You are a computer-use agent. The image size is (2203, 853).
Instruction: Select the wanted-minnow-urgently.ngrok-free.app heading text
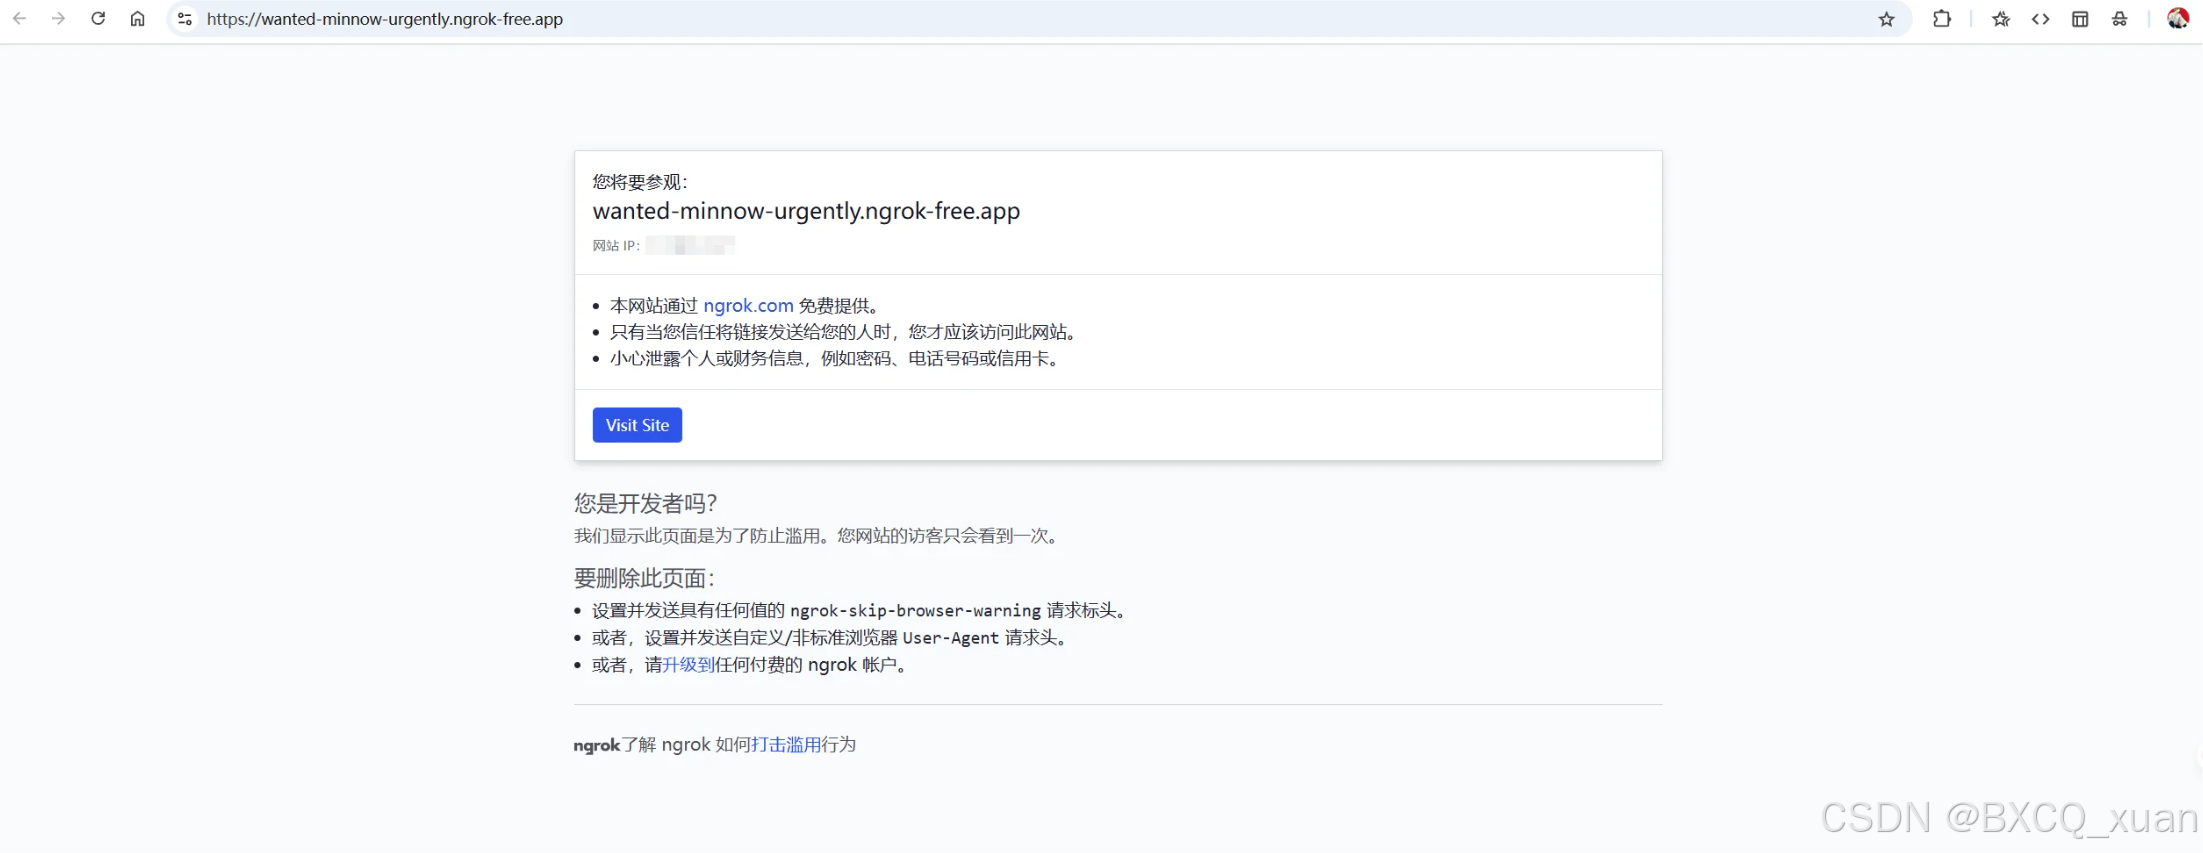(x=806, y=211)
